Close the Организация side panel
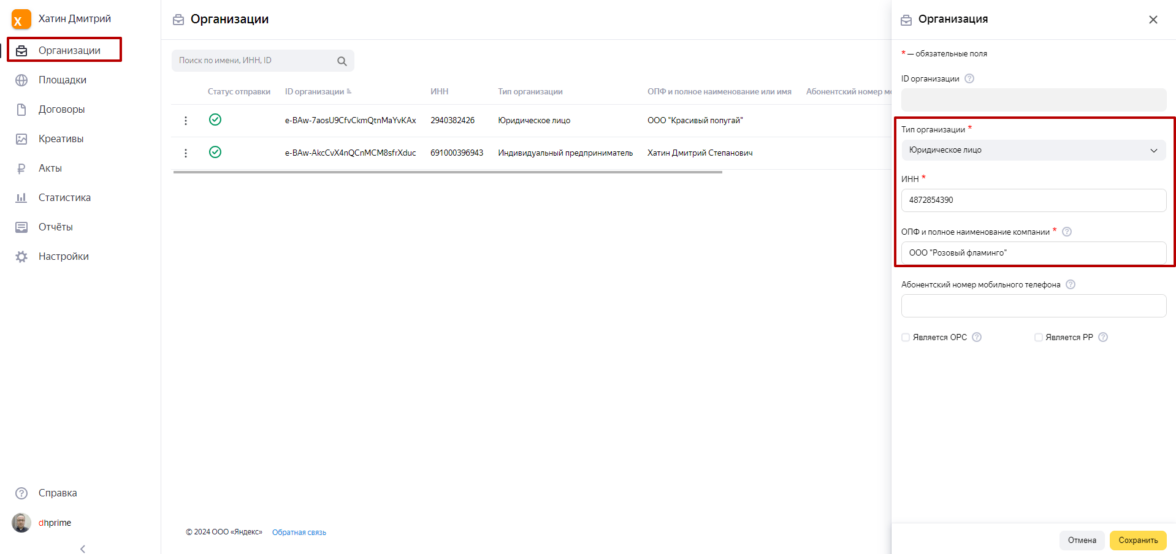The image size is (1176, 554). [1153, 20]
